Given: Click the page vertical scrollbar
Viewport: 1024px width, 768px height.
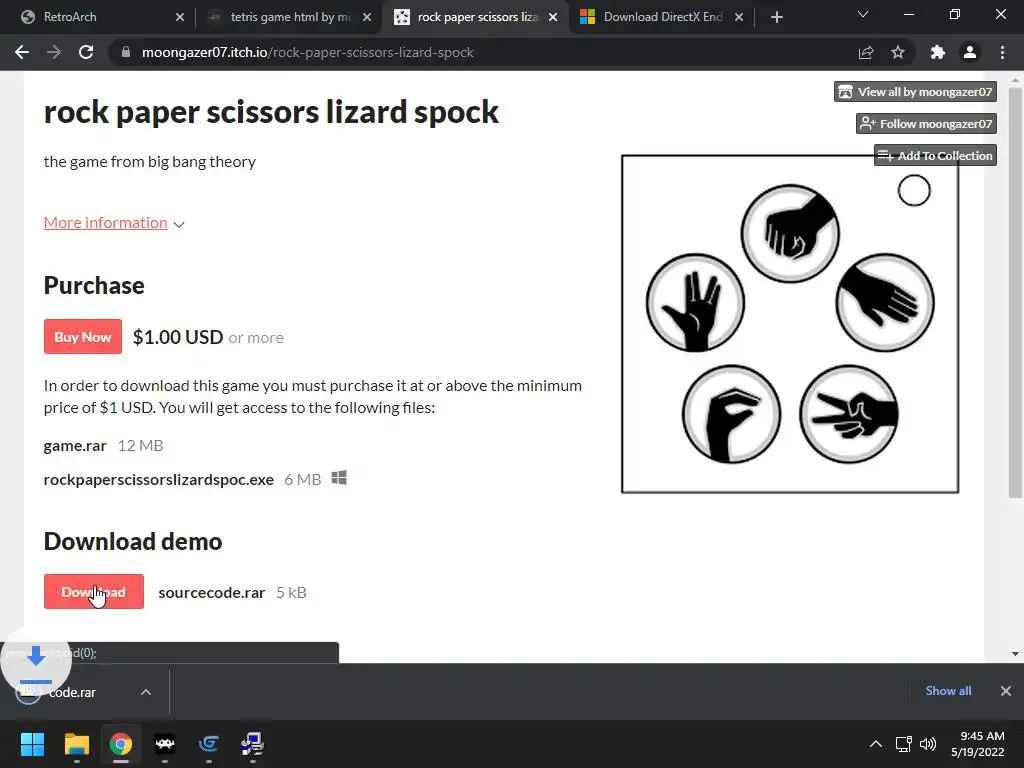Looking at the screenshot, I should coord(1015,291).
